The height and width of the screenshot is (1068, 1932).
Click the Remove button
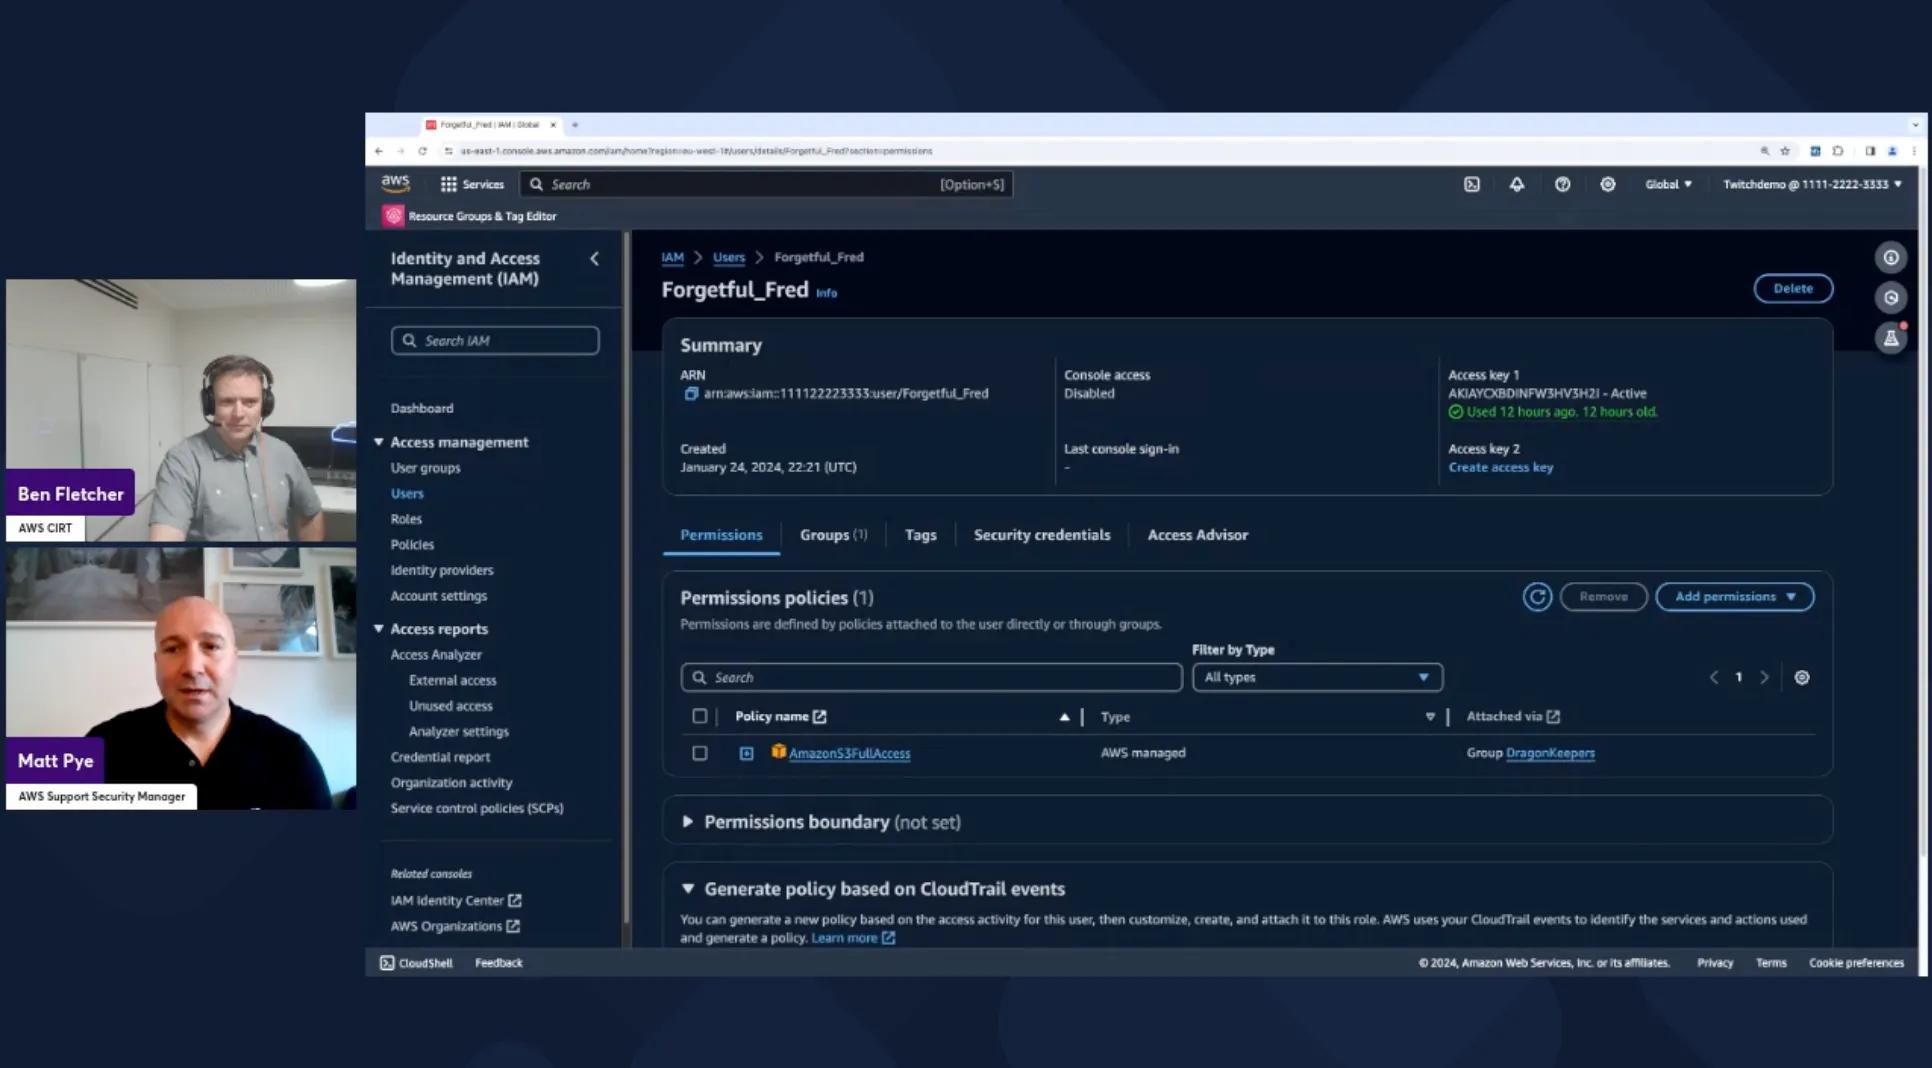[1603, 597]
